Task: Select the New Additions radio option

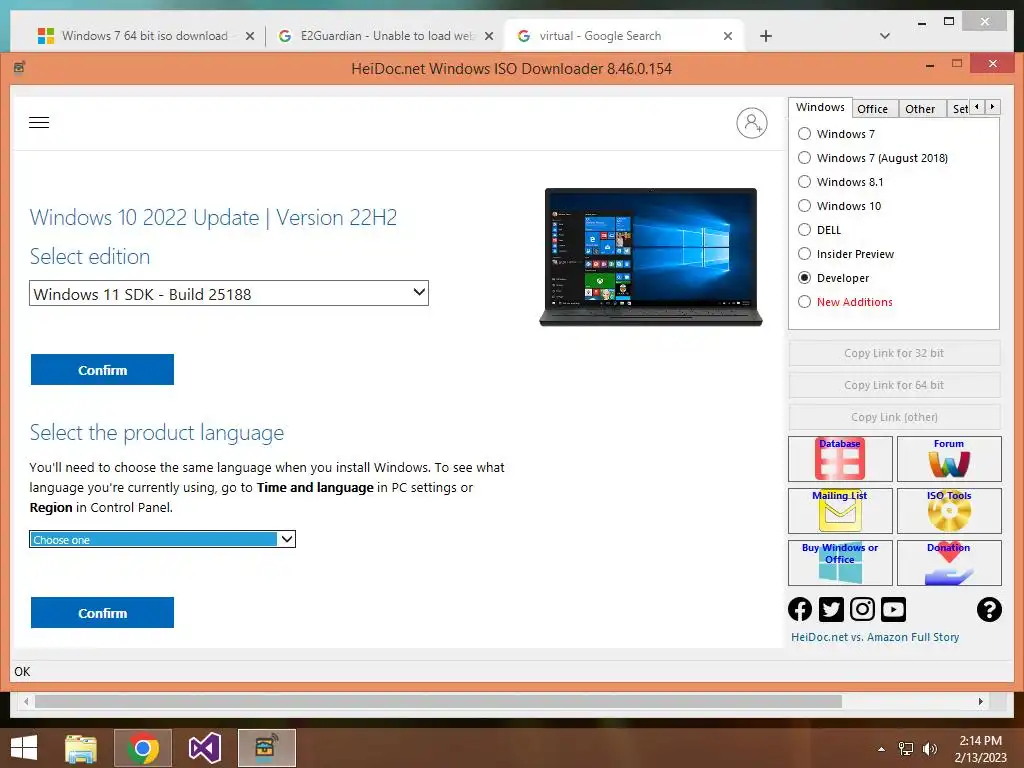Action: 845,302
